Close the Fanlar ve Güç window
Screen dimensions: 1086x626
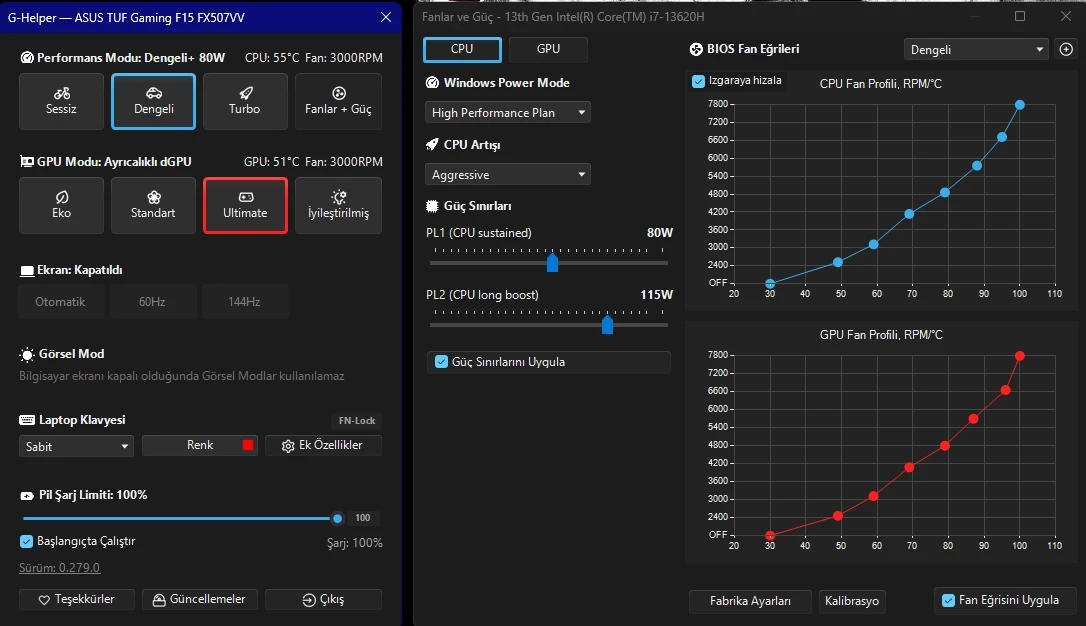coord(1066,16)
